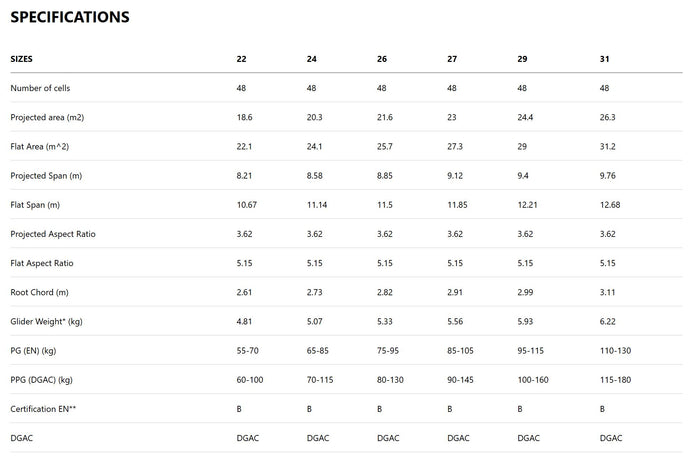This screenshot has height=456, width=695.
Task: Click the Projected Span value 9.76
Action: click(x=609, y=175)
